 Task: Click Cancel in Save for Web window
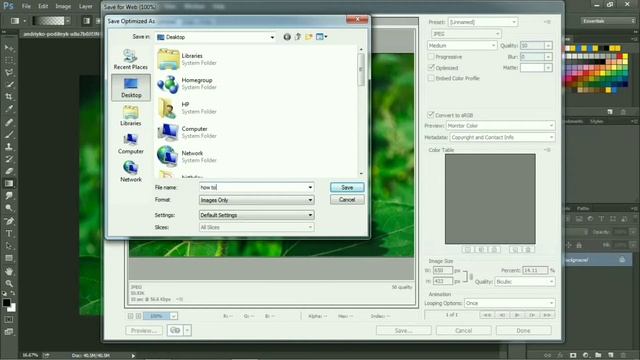click(x=463, y=330)
